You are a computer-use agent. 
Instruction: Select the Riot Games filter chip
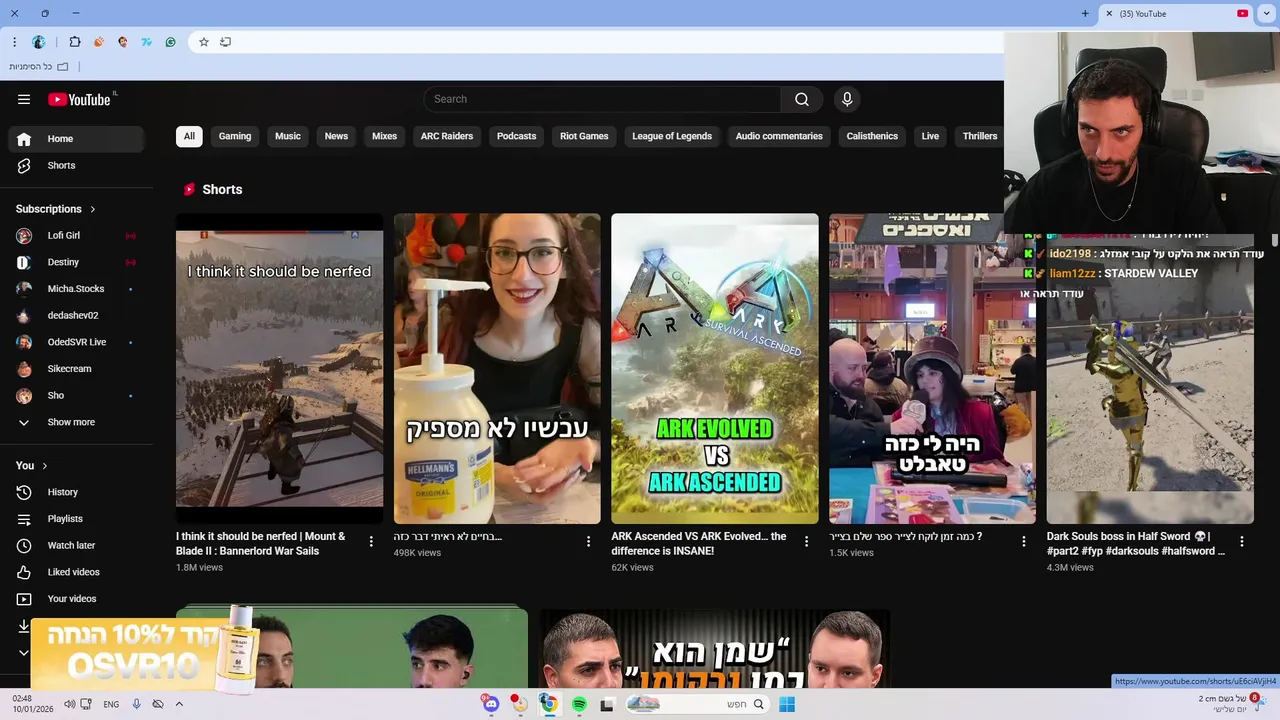pos(584,136)
